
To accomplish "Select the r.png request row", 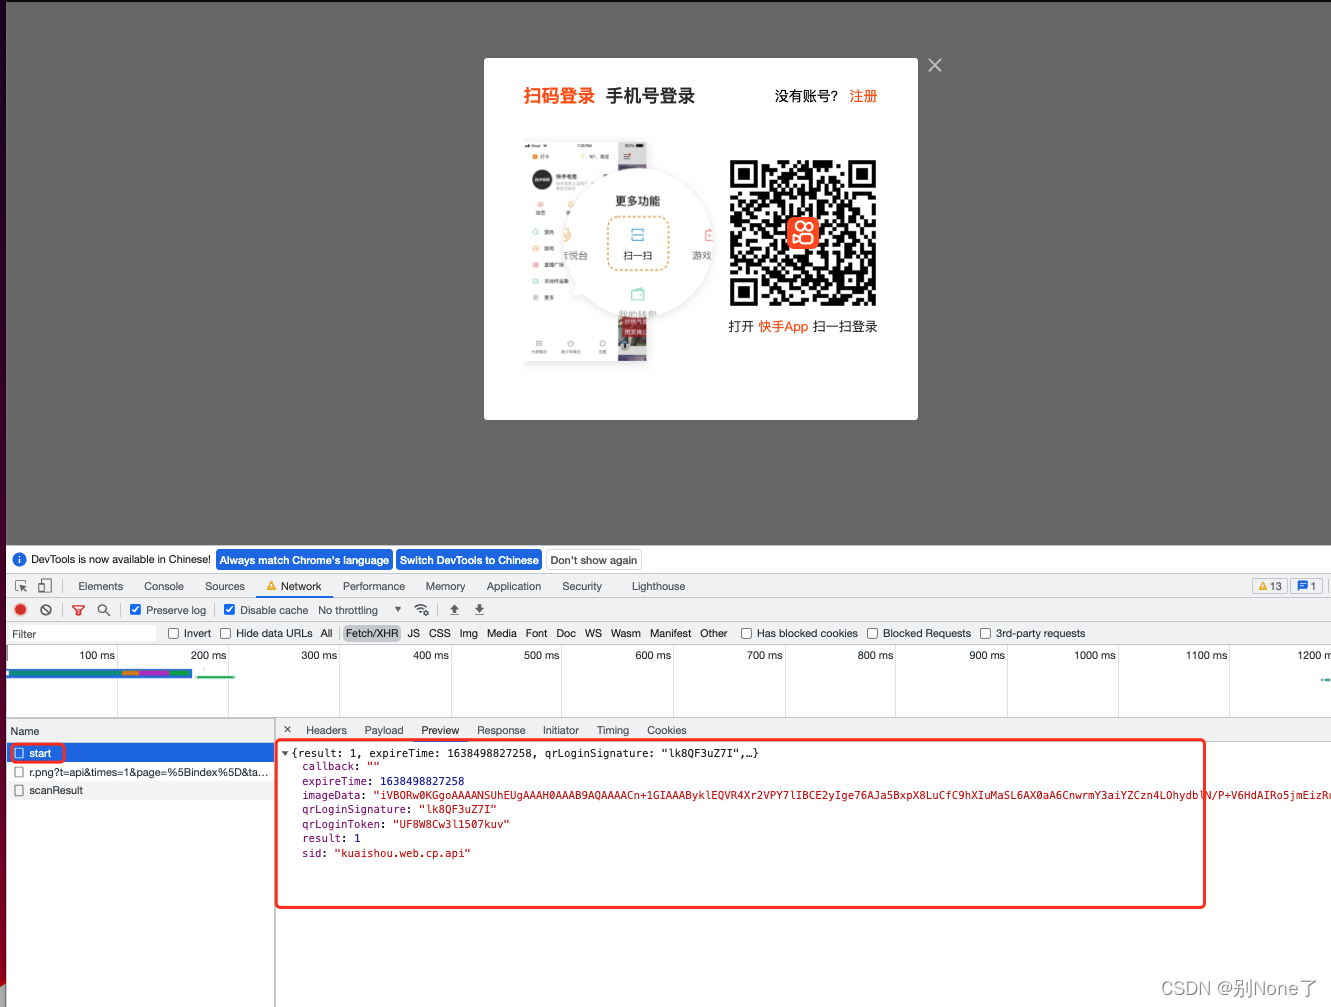I will pyautogui.click(x=140, y=772).
